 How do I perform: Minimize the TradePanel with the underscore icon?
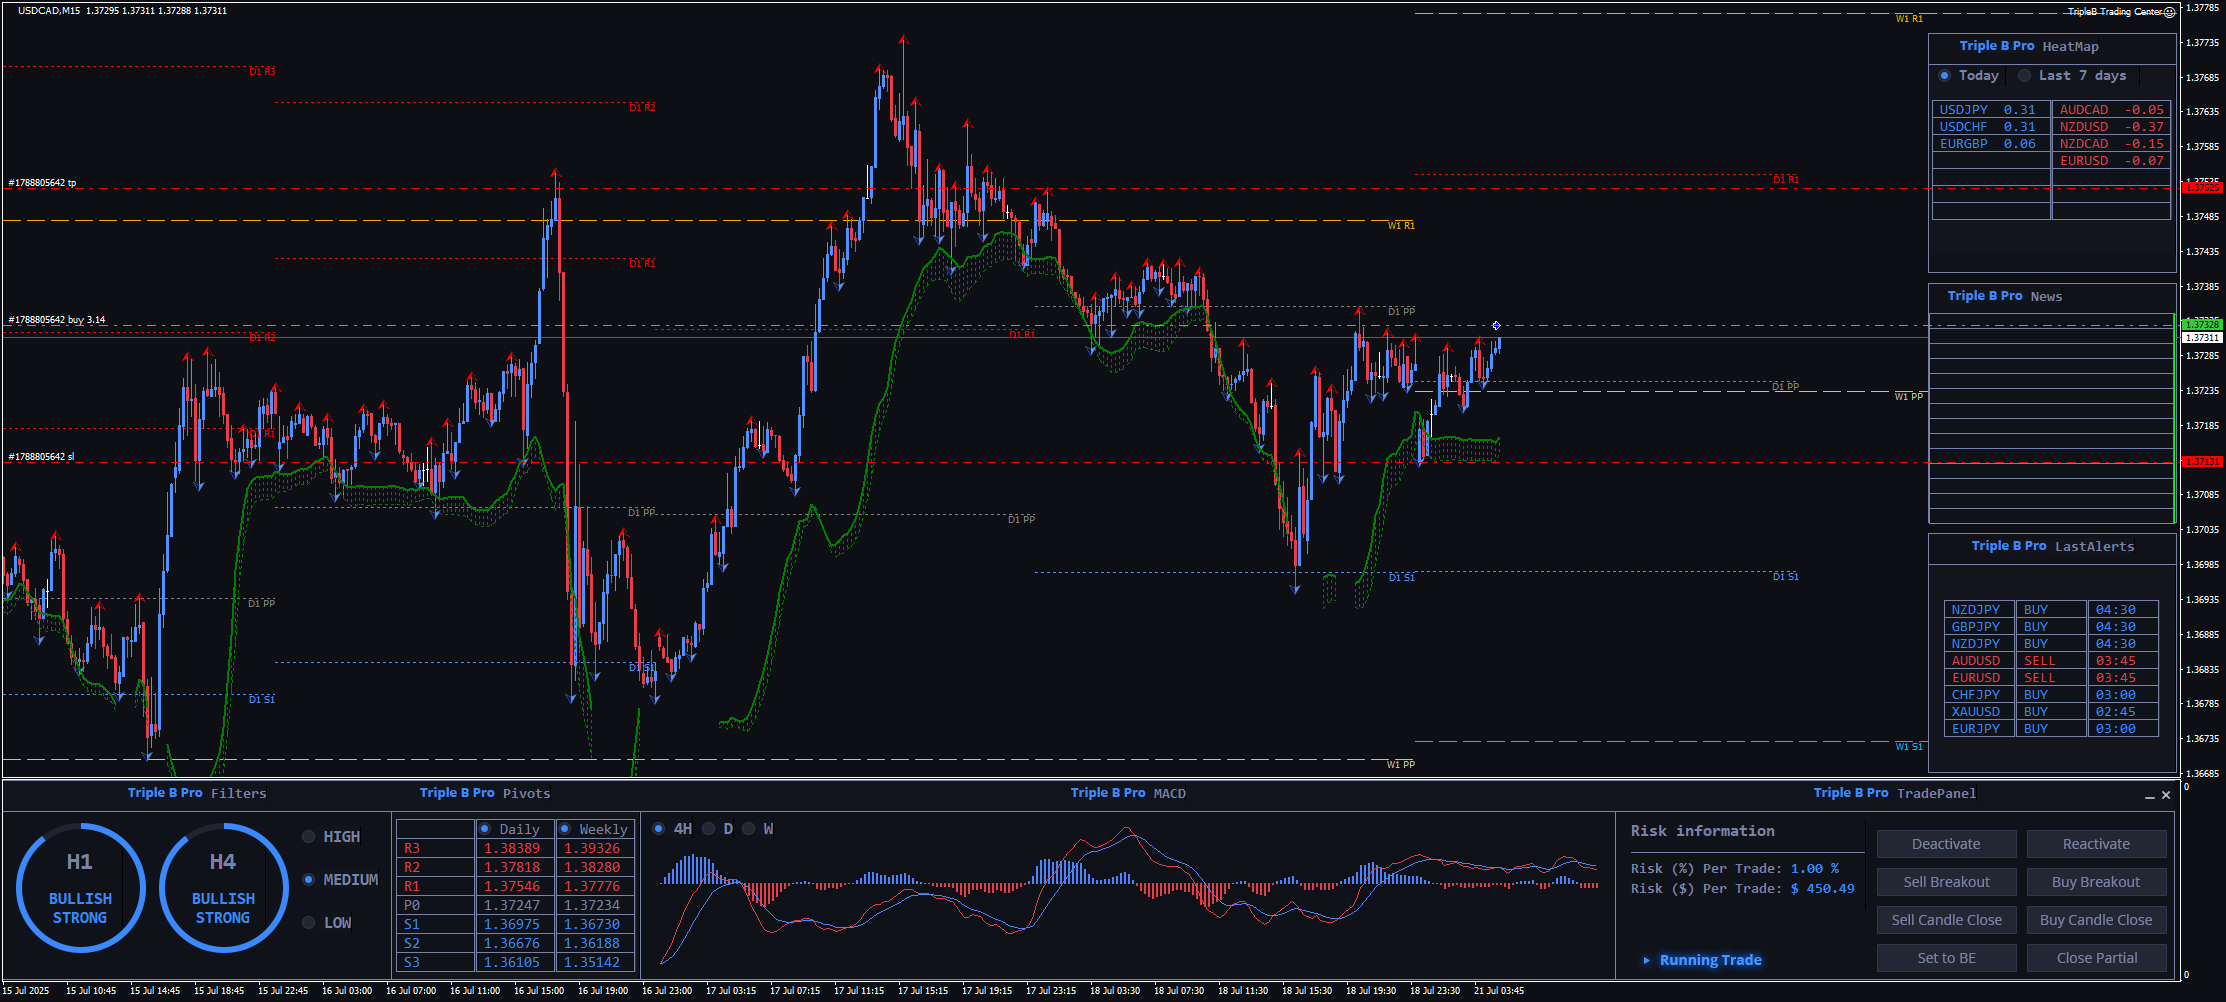2149,796
